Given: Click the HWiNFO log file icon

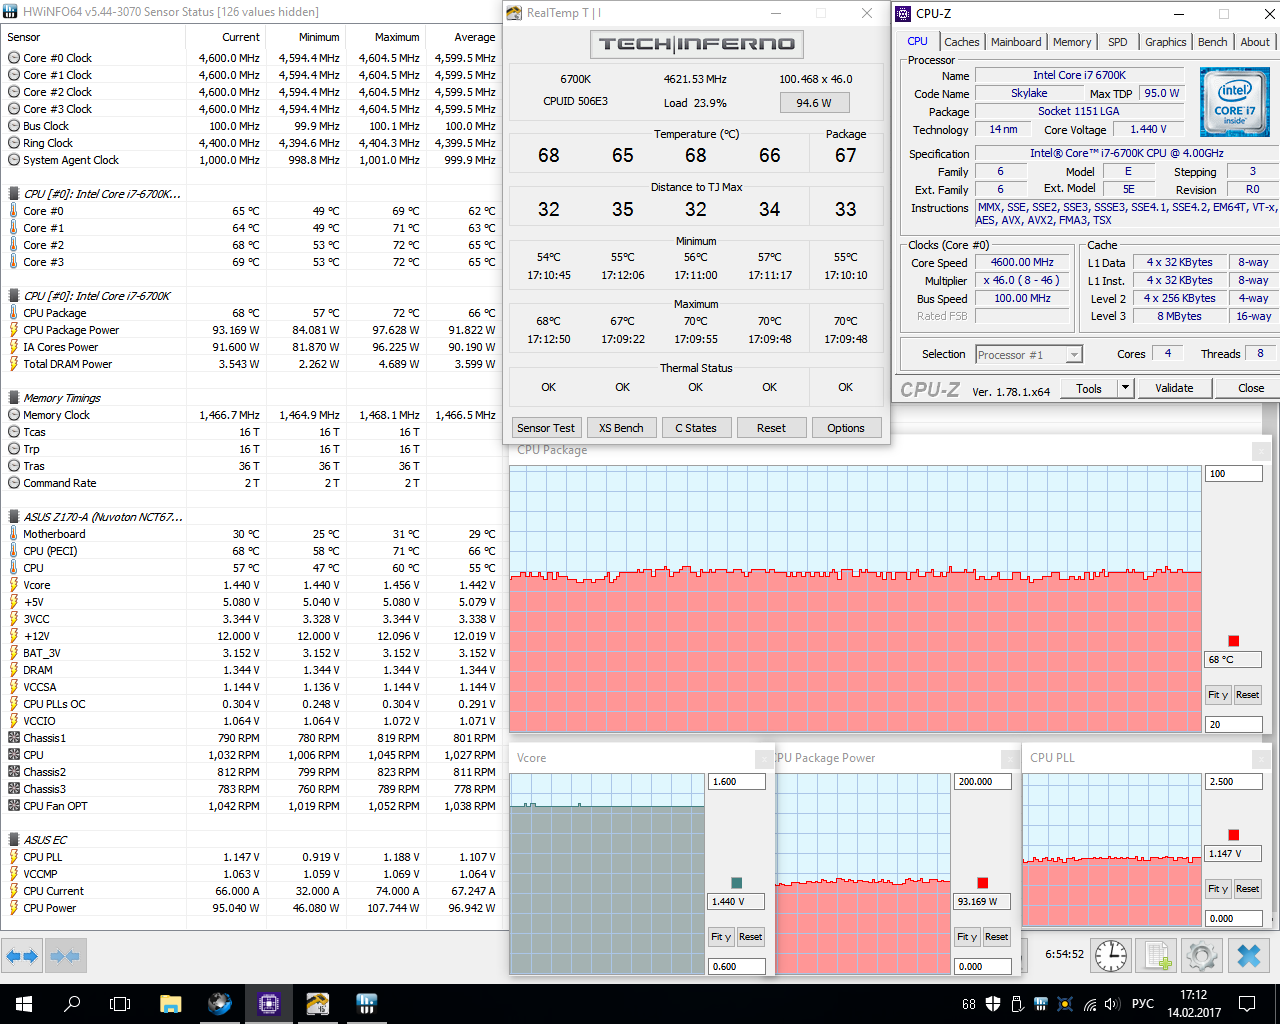Looking at the screenshot, I should (x=1157, y=956).
